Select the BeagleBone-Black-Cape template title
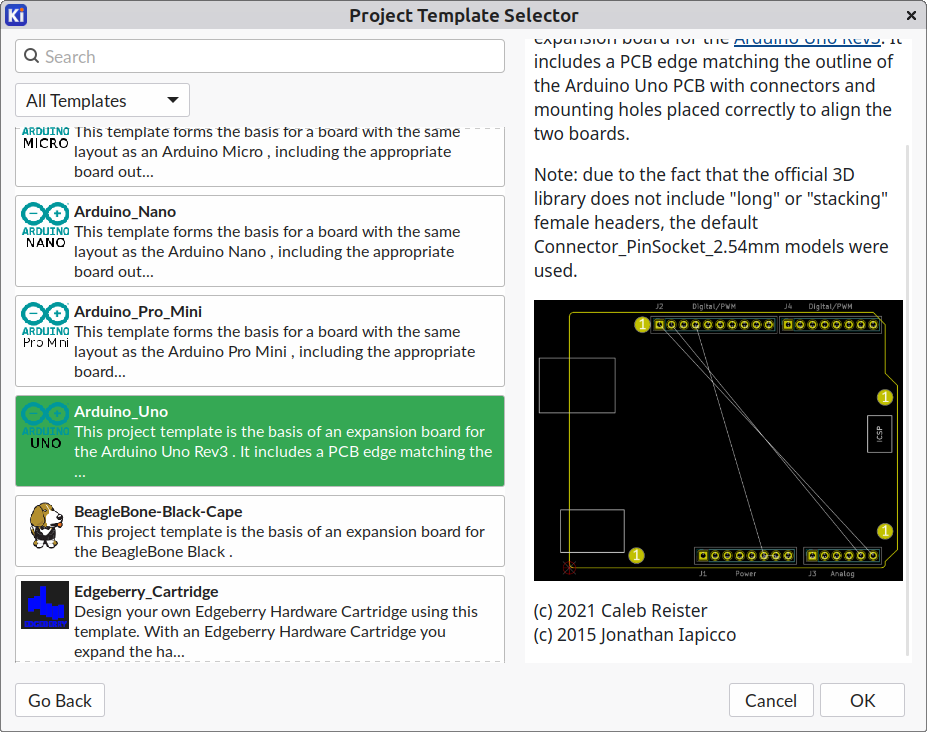927x732 pixels. (158, 511)
